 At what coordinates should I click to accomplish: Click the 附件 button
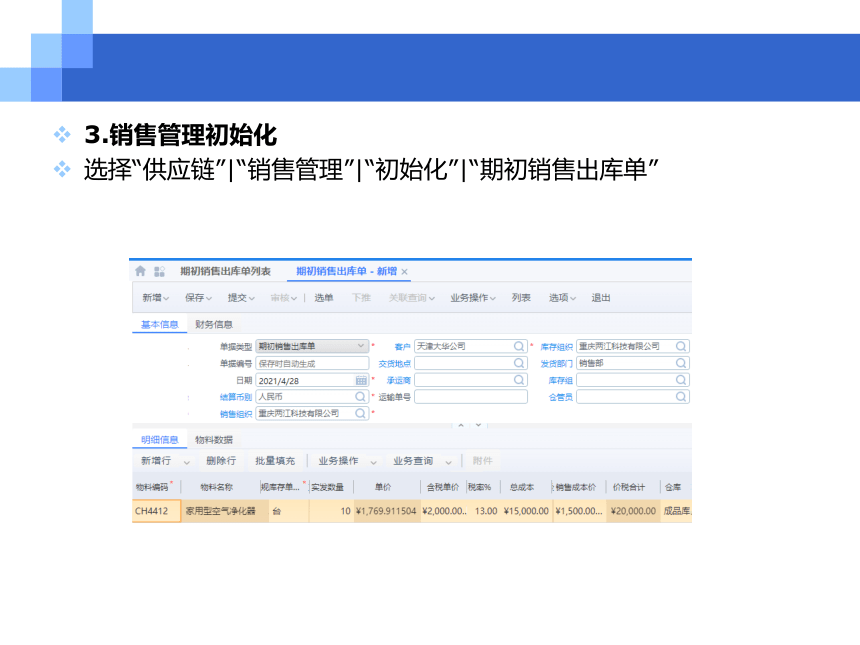pyautogui.click(x=483, y=461)
